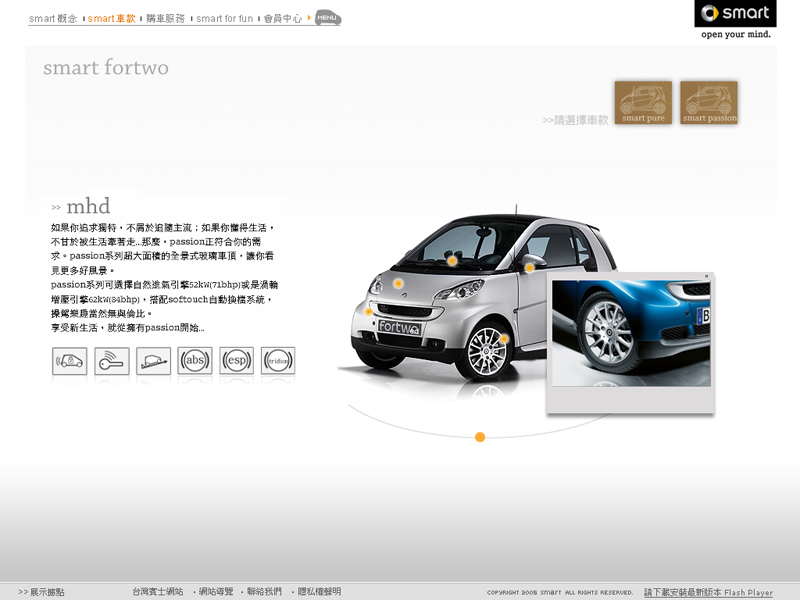
Task: Click the MENU car icon in navigation
Action: pos(328,18)
